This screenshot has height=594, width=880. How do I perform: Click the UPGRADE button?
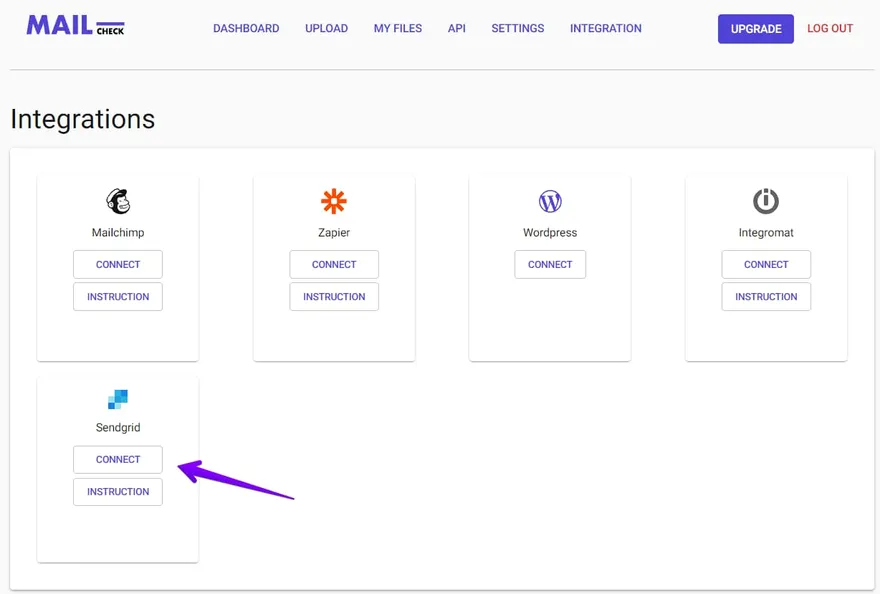[755, 28]
